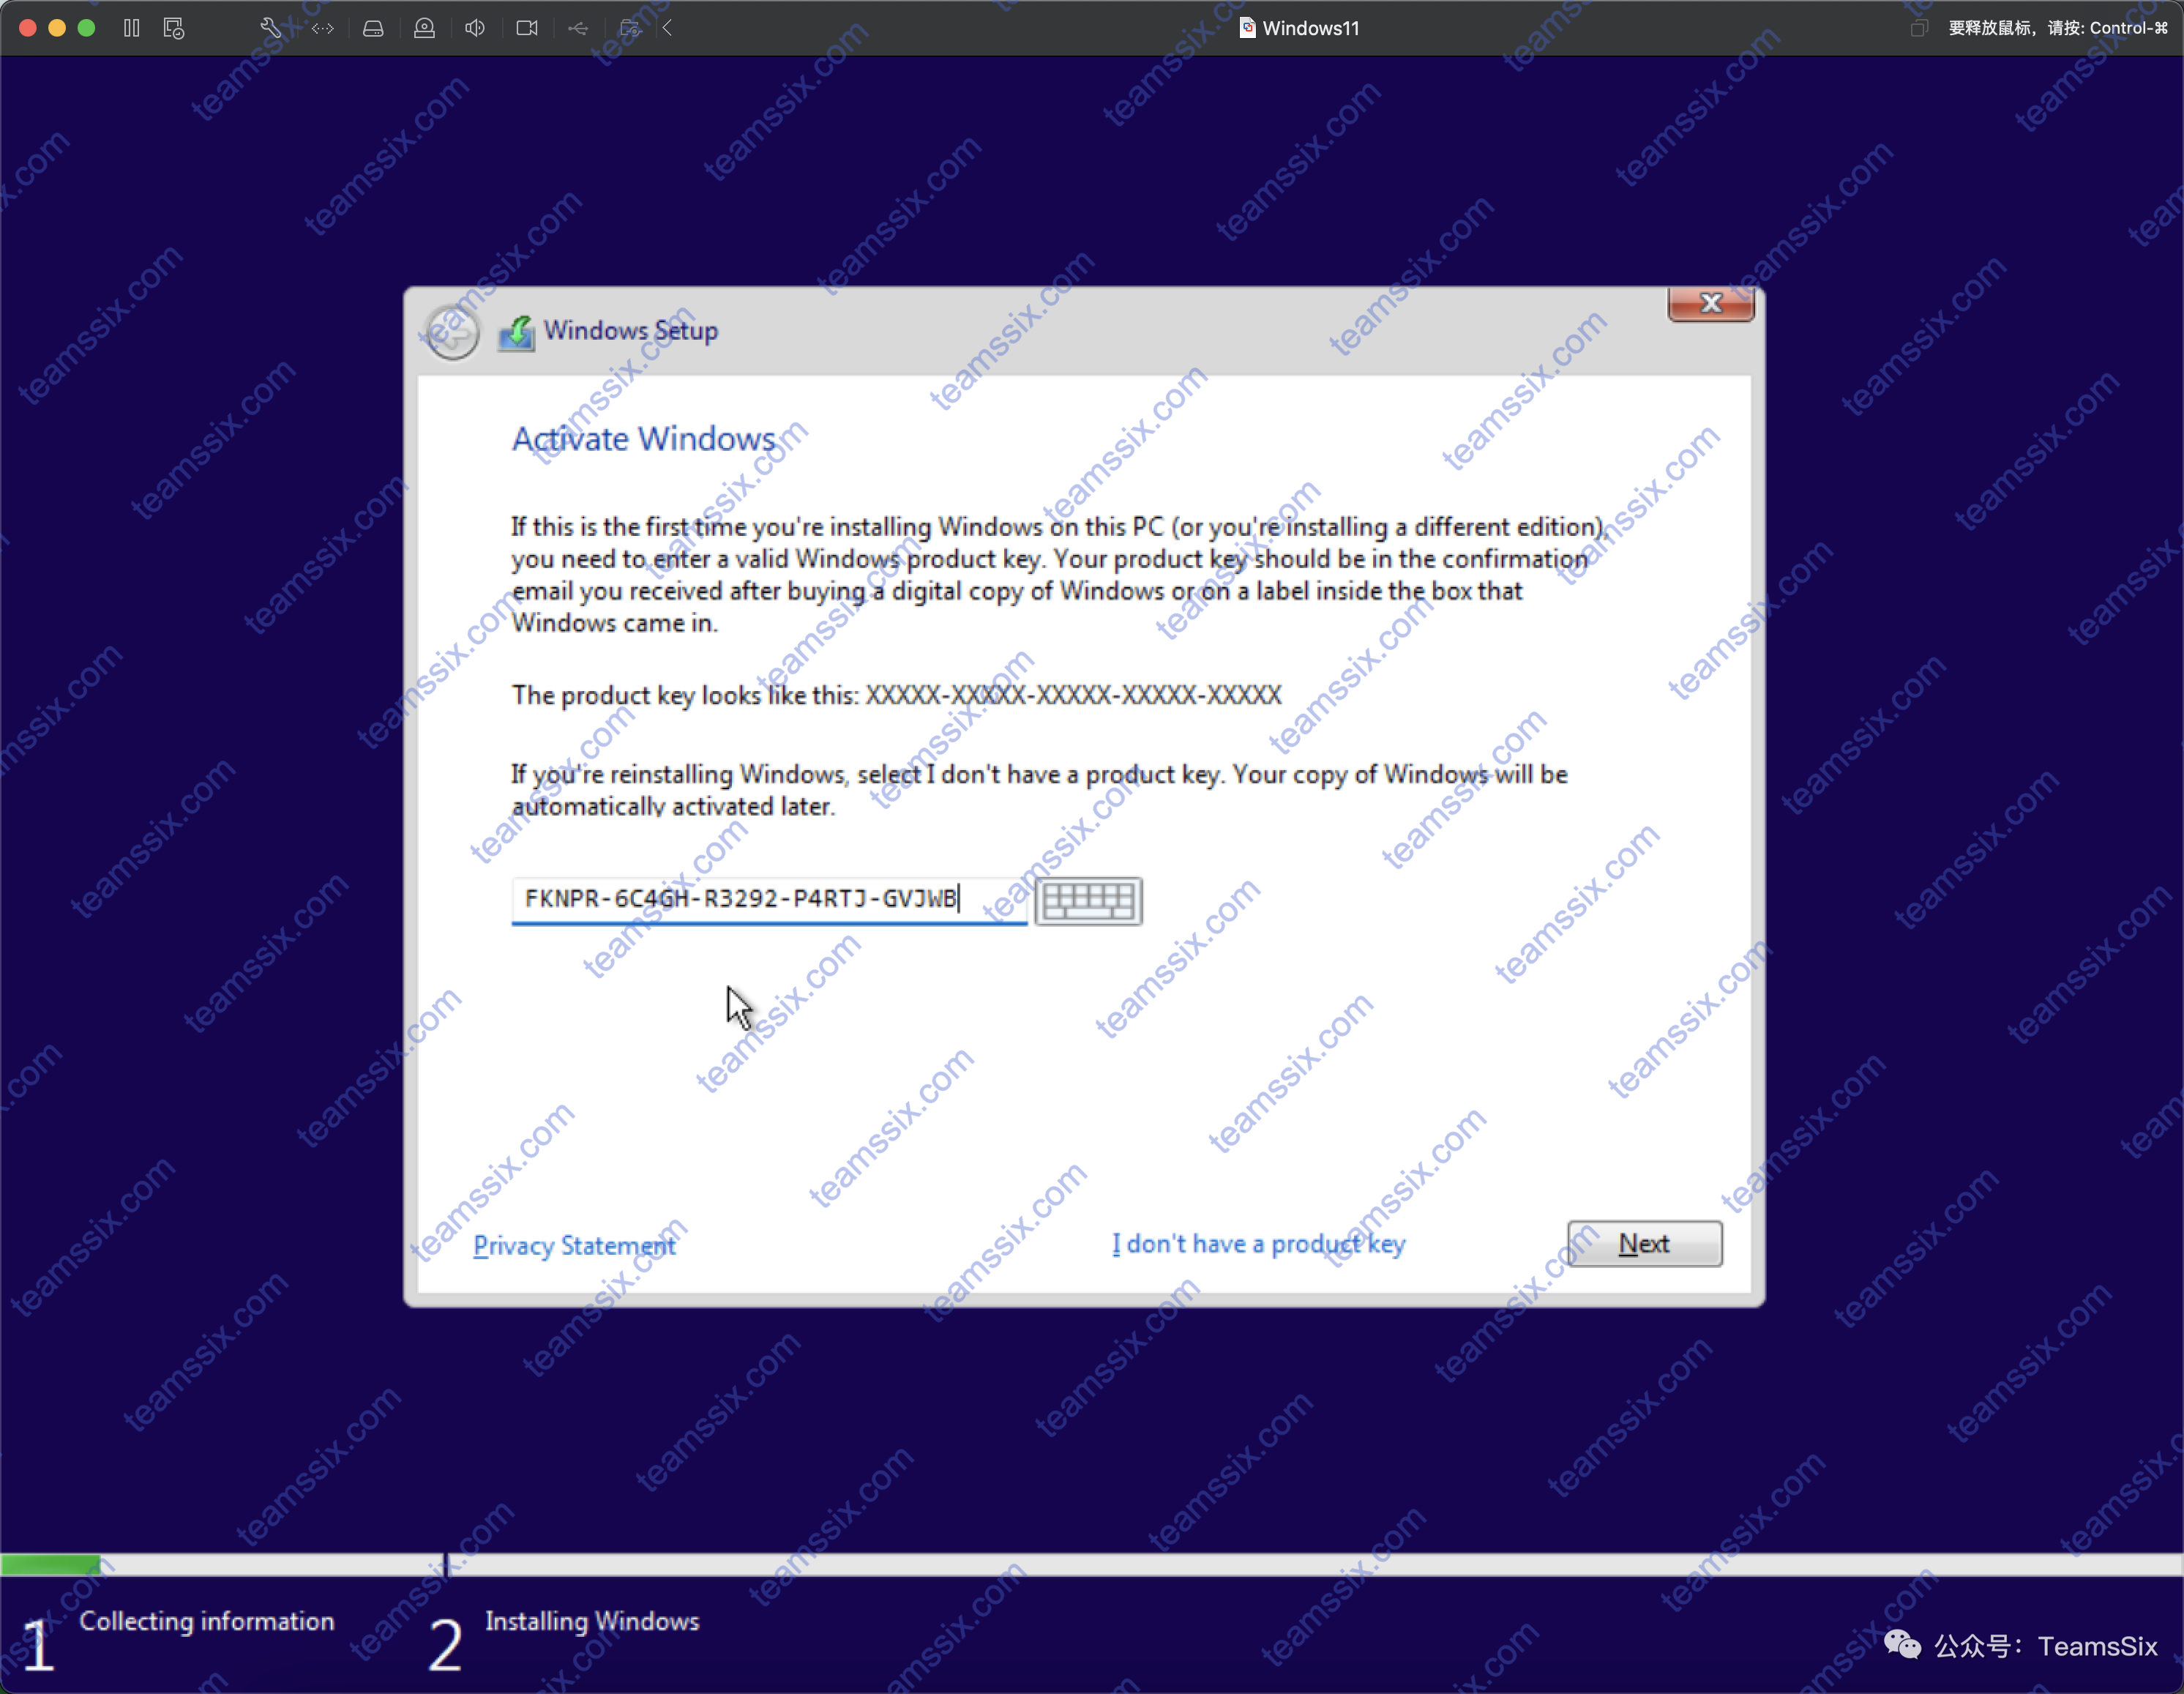Click the view mode icon near release-mouse hint
Image resolution: width=2184 pixels, height=1694 pixels.
point(1918,28)
